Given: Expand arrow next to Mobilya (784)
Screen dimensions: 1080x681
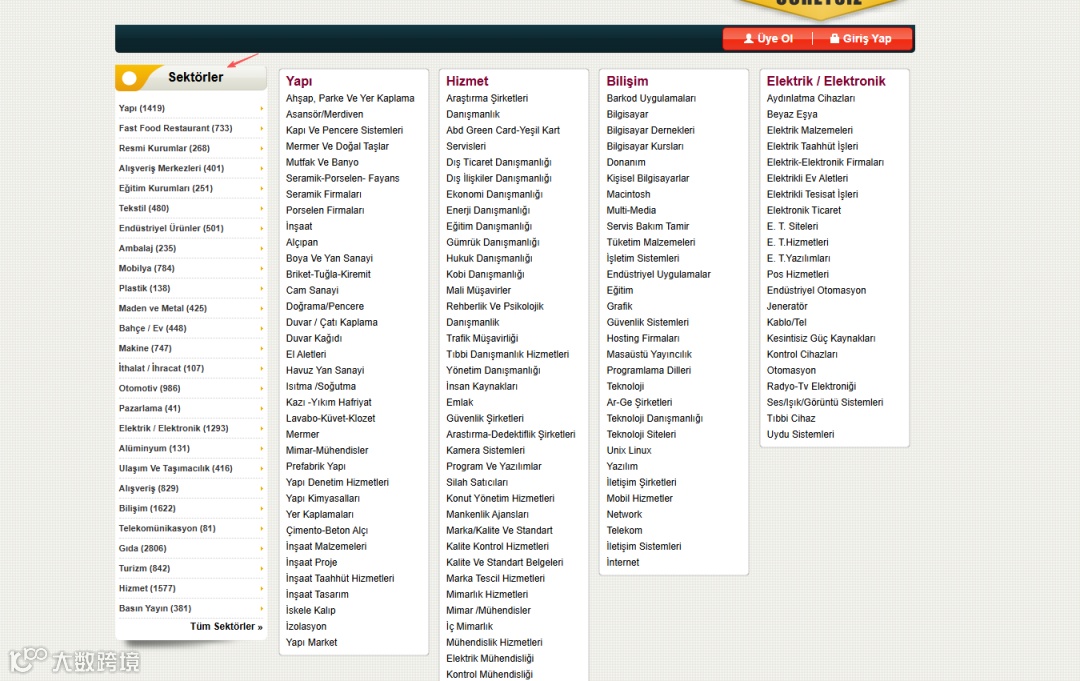Looking at the screenshot, I should click(x=262, y=269).
